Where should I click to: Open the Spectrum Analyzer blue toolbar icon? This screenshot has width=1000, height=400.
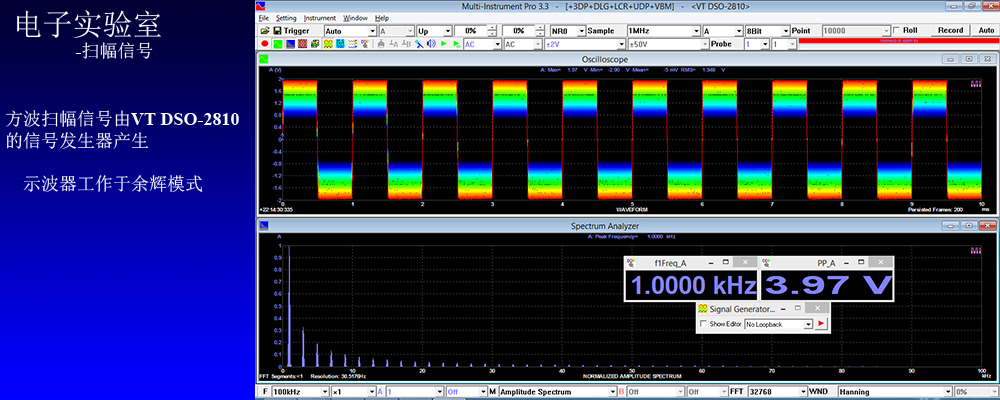[290, 44]
